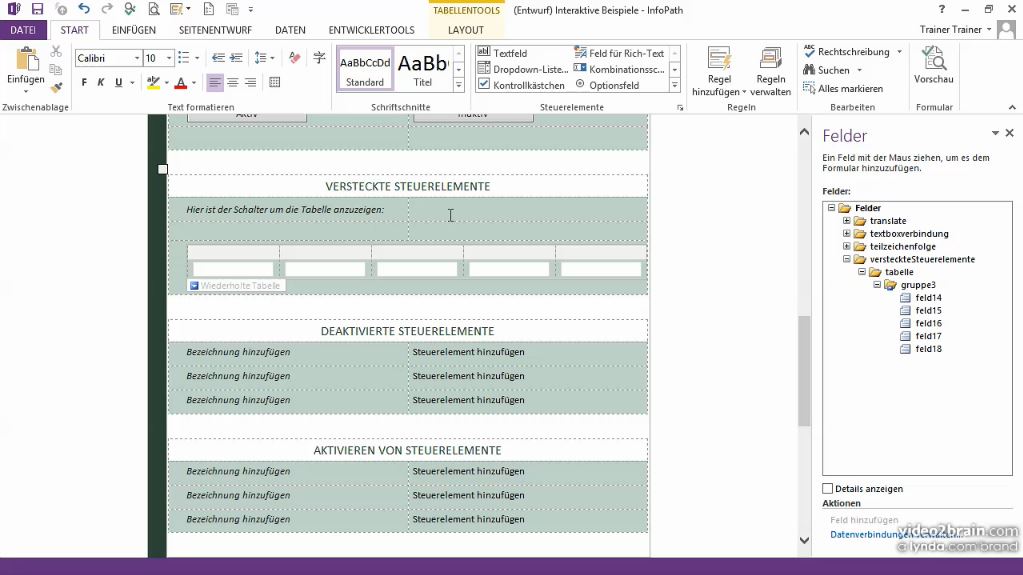Open print preview from the quick access toolbar

153,9
